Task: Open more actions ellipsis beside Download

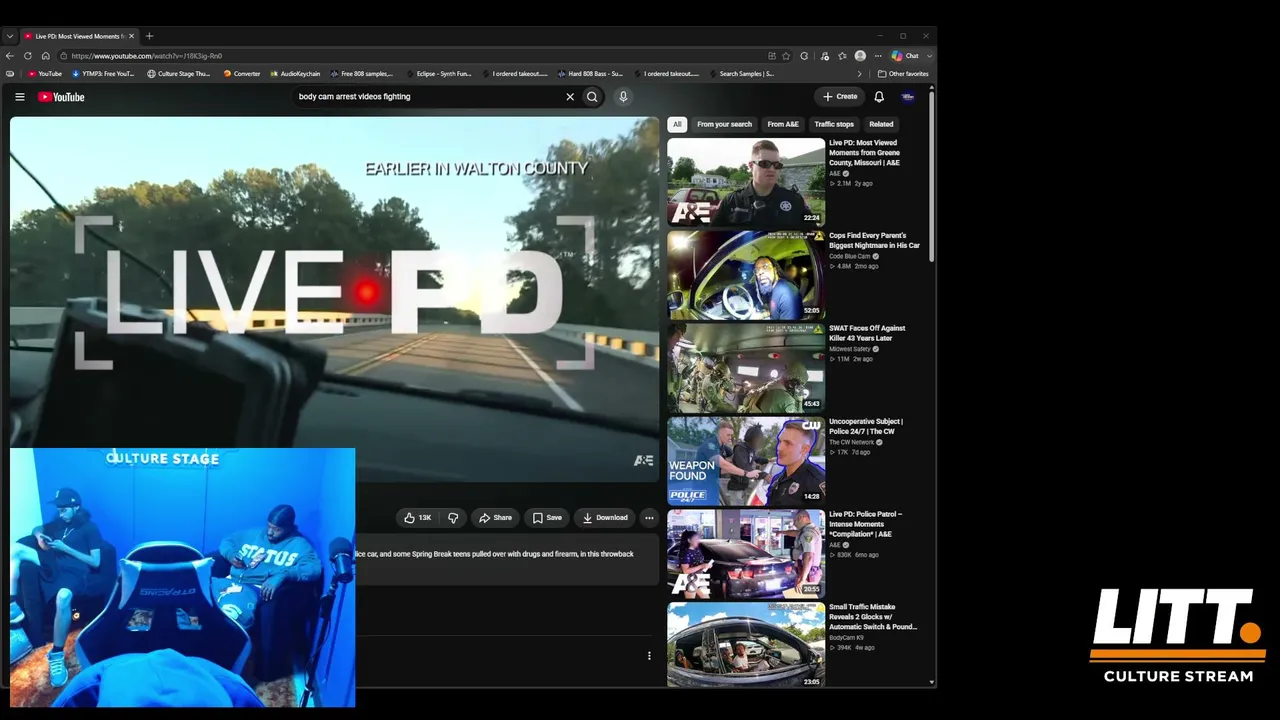Action: point(649,518)
